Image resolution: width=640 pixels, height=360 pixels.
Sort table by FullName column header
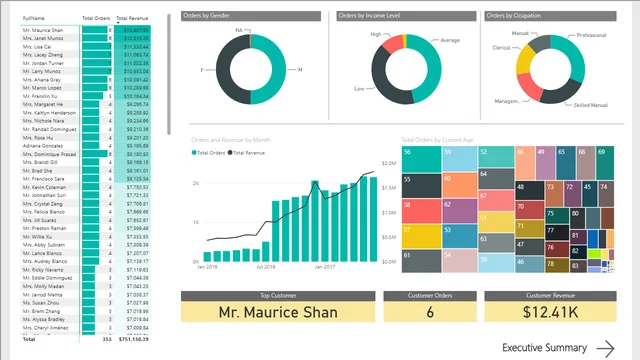(x=33, y=18)
